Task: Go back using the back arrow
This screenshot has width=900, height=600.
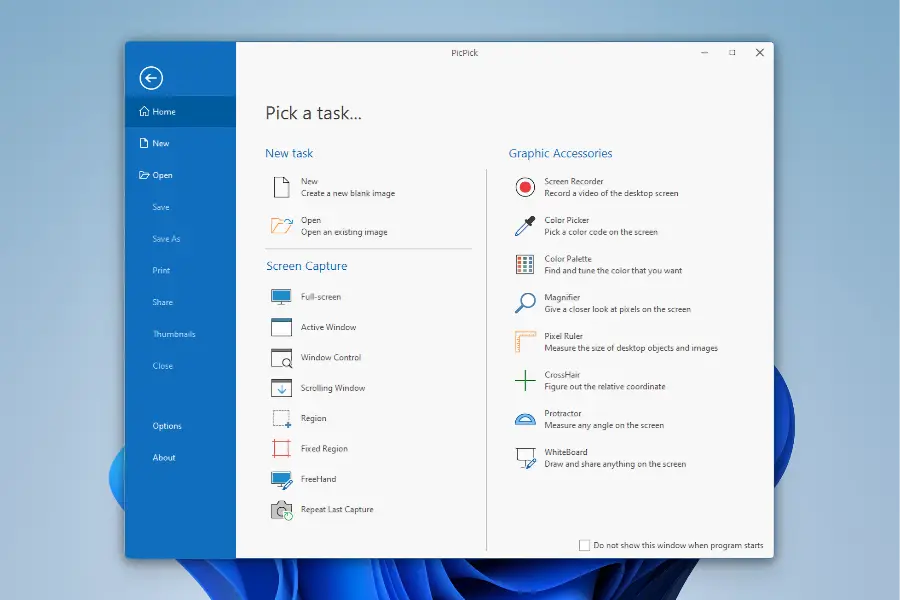Action: coord(151,78)
